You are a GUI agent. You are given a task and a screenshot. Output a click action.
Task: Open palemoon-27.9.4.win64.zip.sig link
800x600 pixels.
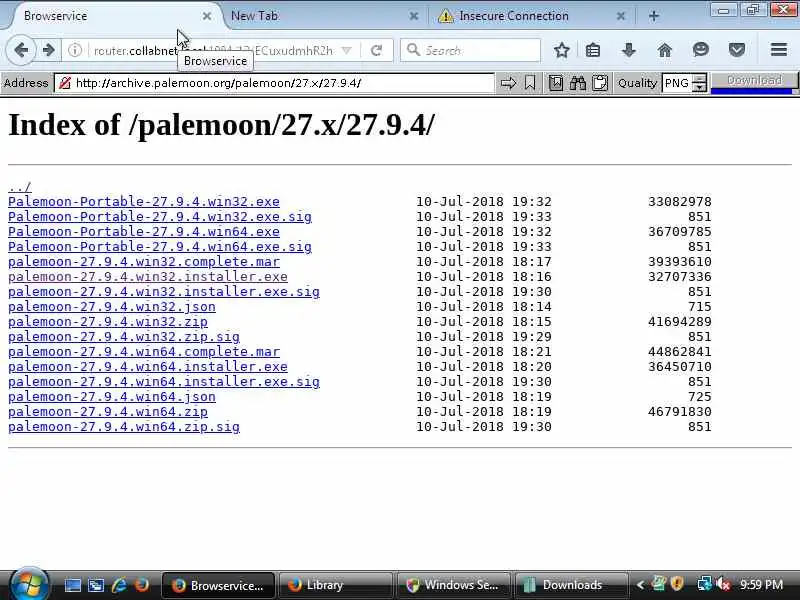click(x=124, y=427)
